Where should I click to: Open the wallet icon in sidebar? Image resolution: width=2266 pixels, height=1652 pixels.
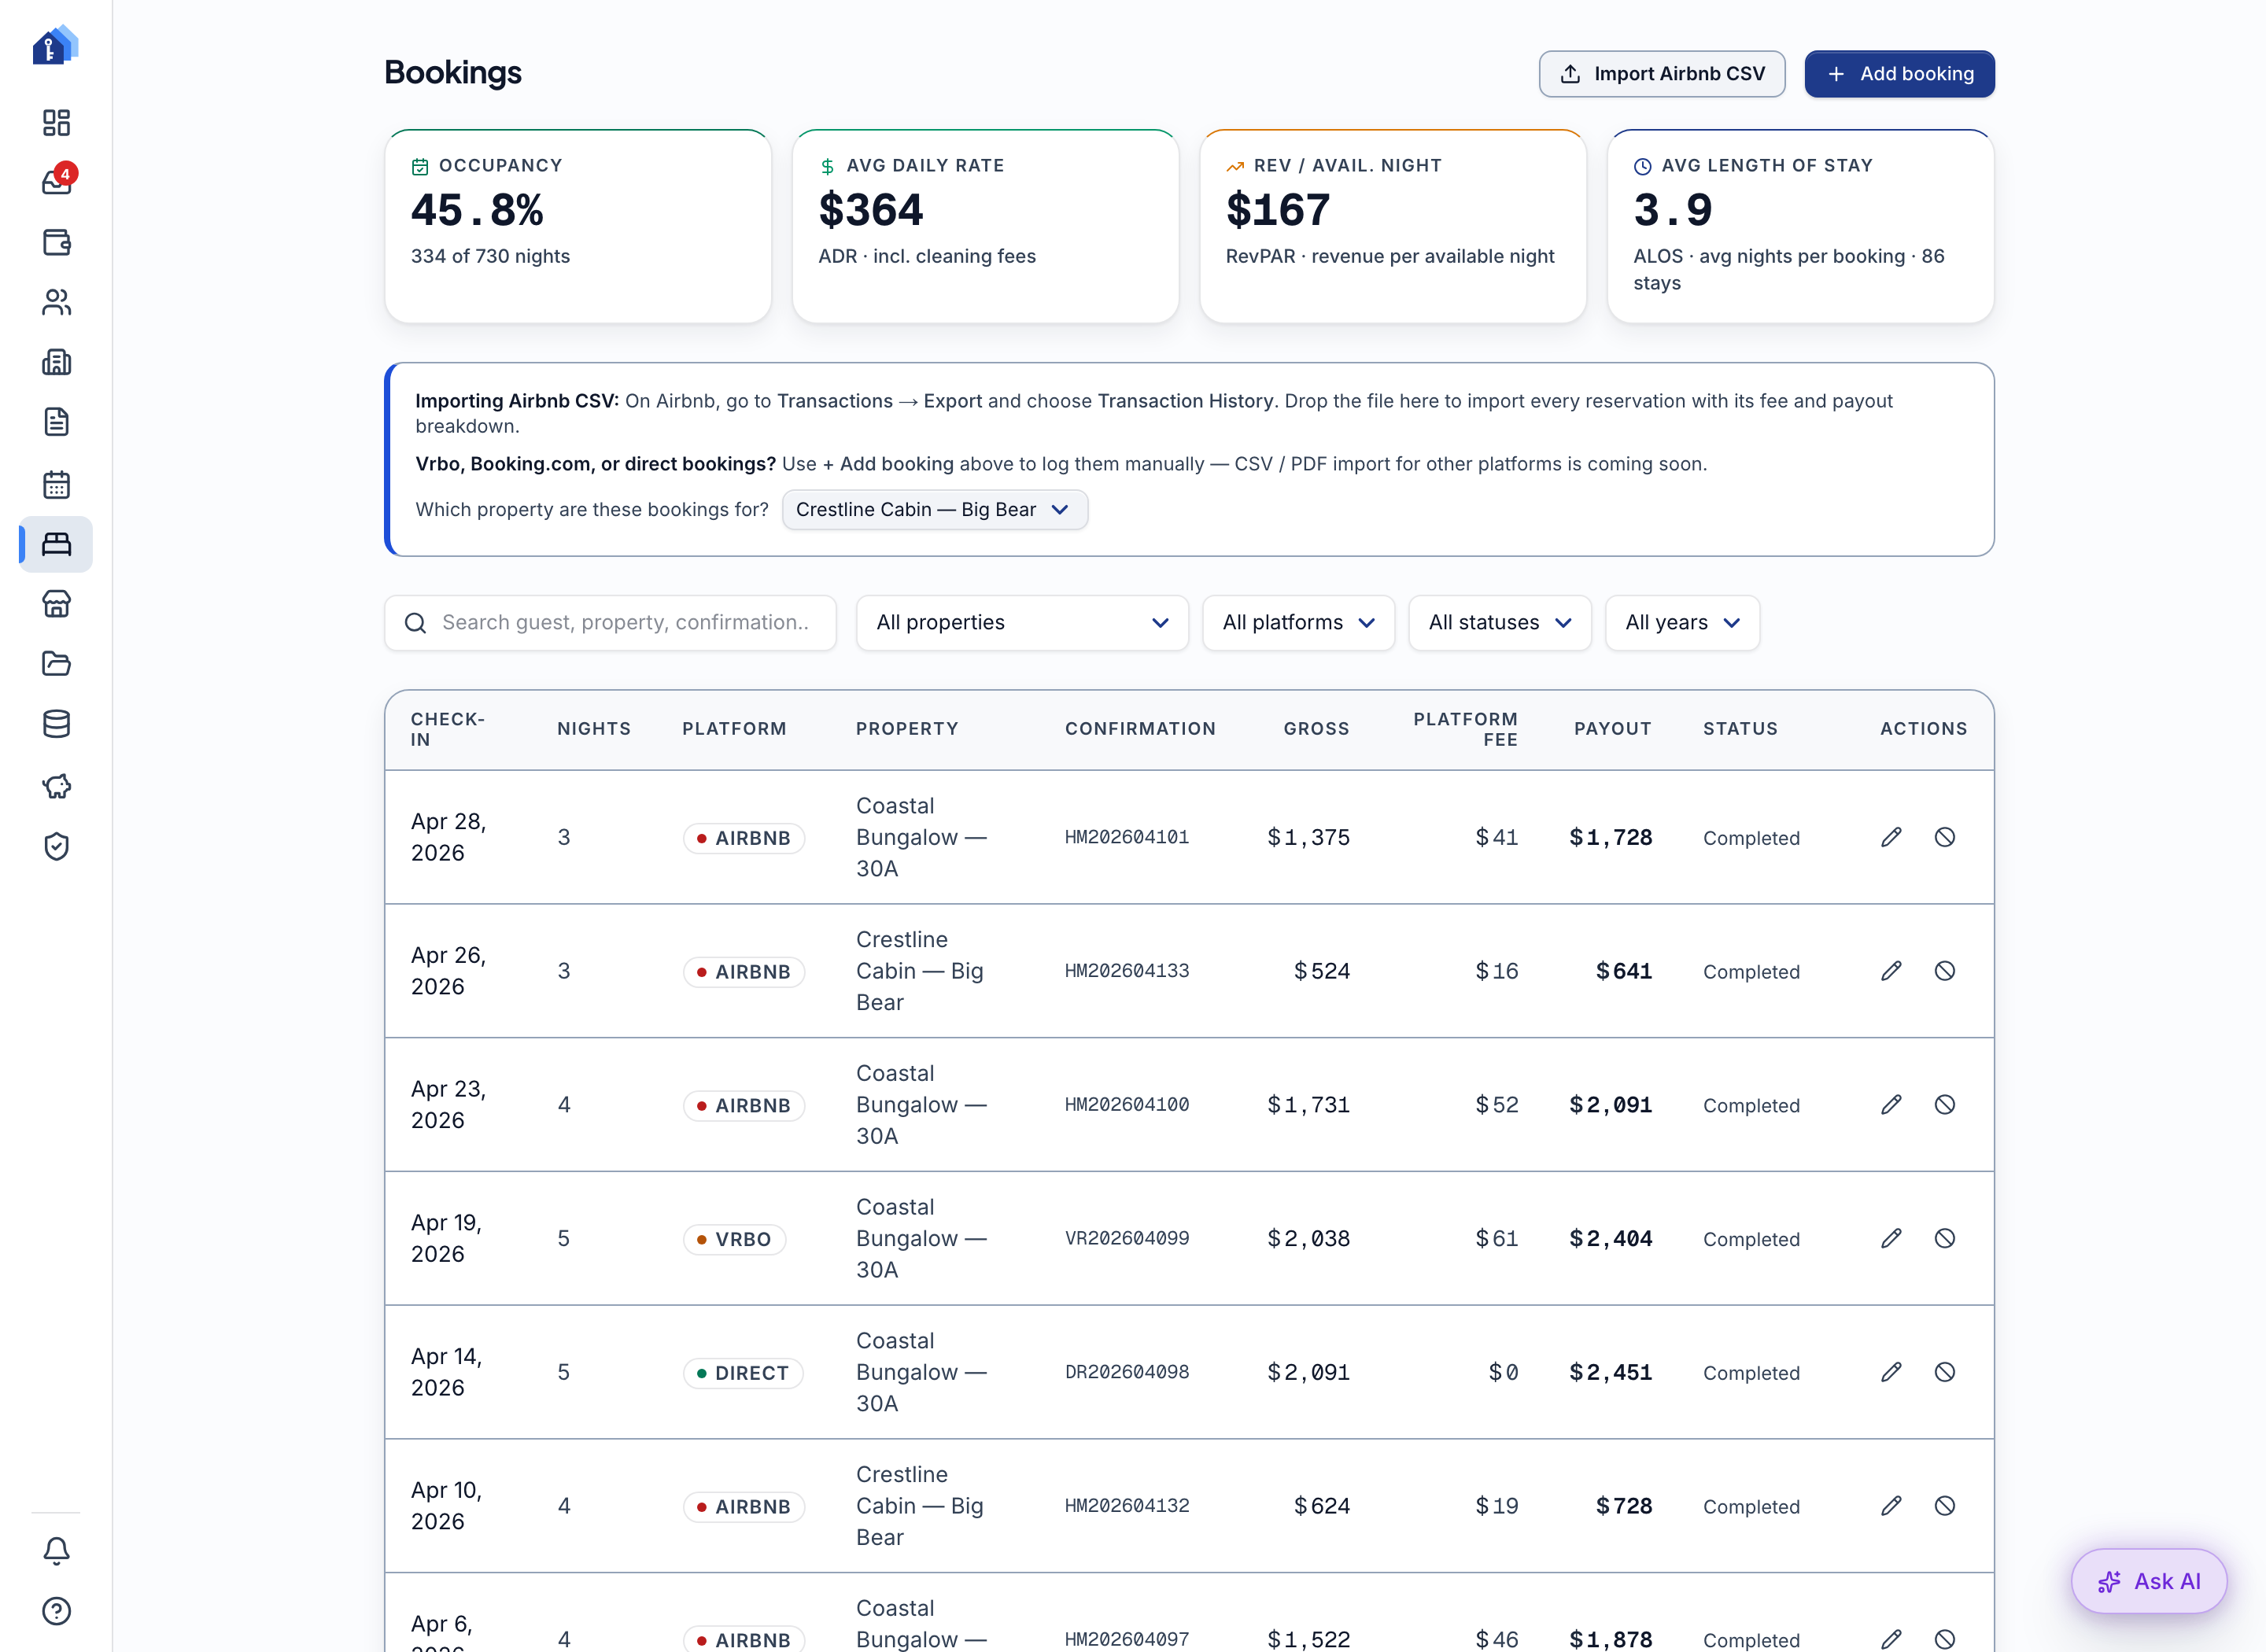(56, 242)
